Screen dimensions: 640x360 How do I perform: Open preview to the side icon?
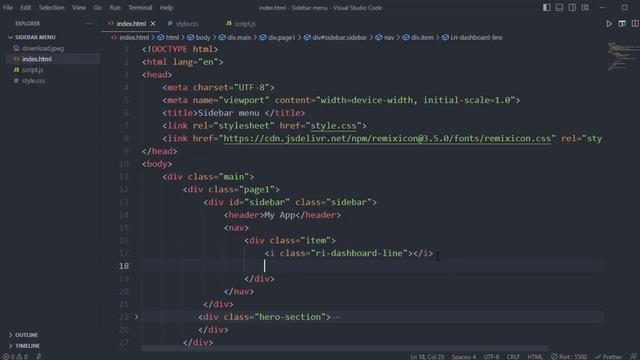[622, 24]
